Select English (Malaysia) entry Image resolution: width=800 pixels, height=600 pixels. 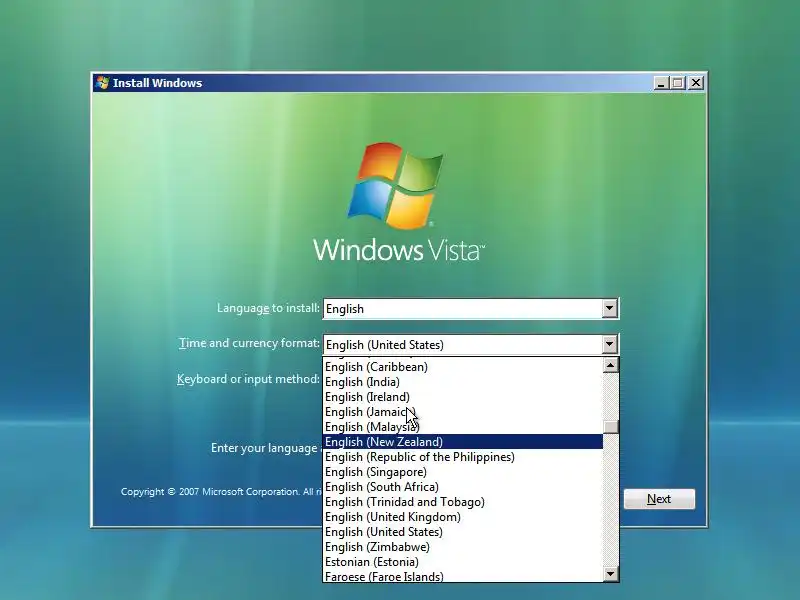tap(463, 427)
